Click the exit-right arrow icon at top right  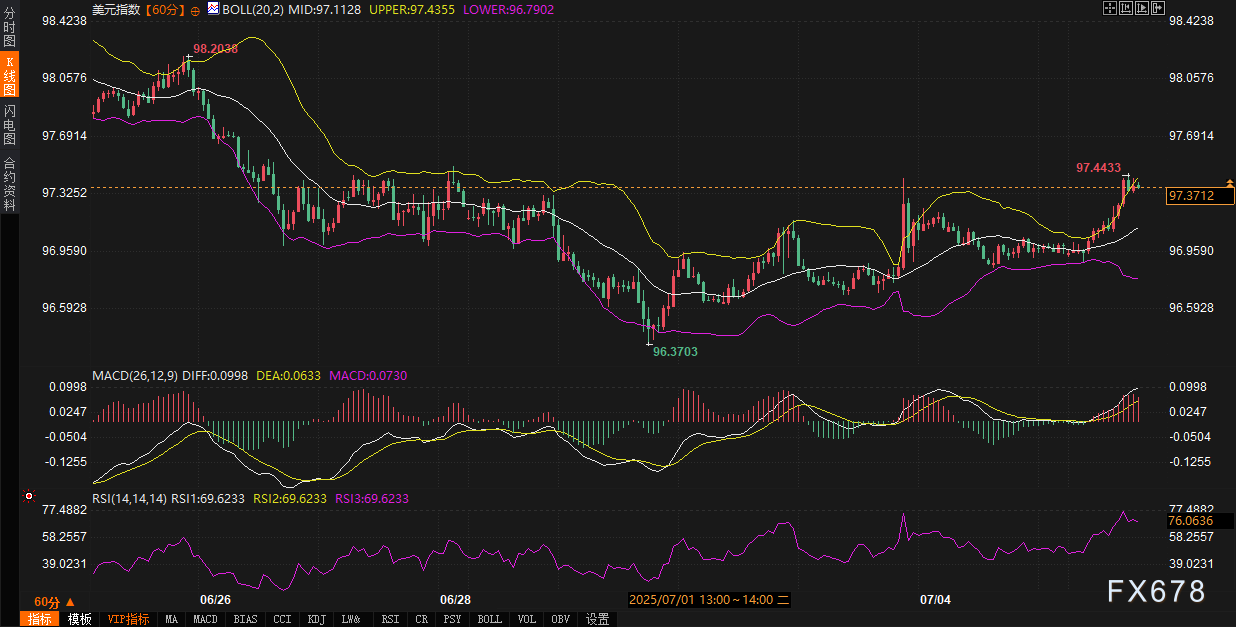[1157, 8]
